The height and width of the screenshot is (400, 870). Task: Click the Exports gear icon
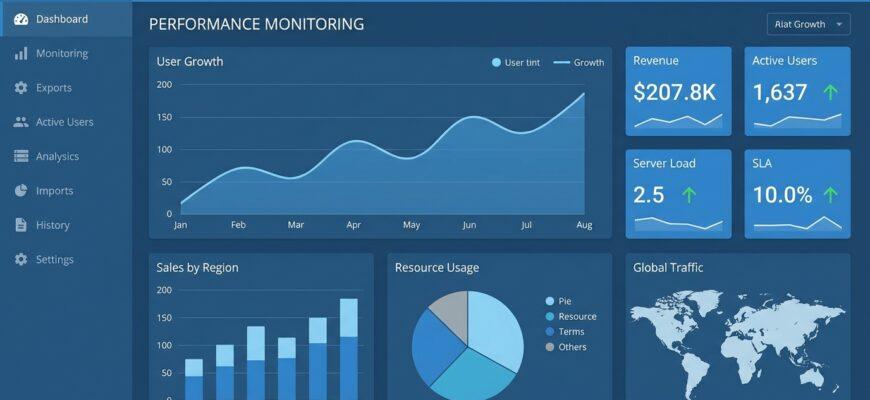click(21, 88)
